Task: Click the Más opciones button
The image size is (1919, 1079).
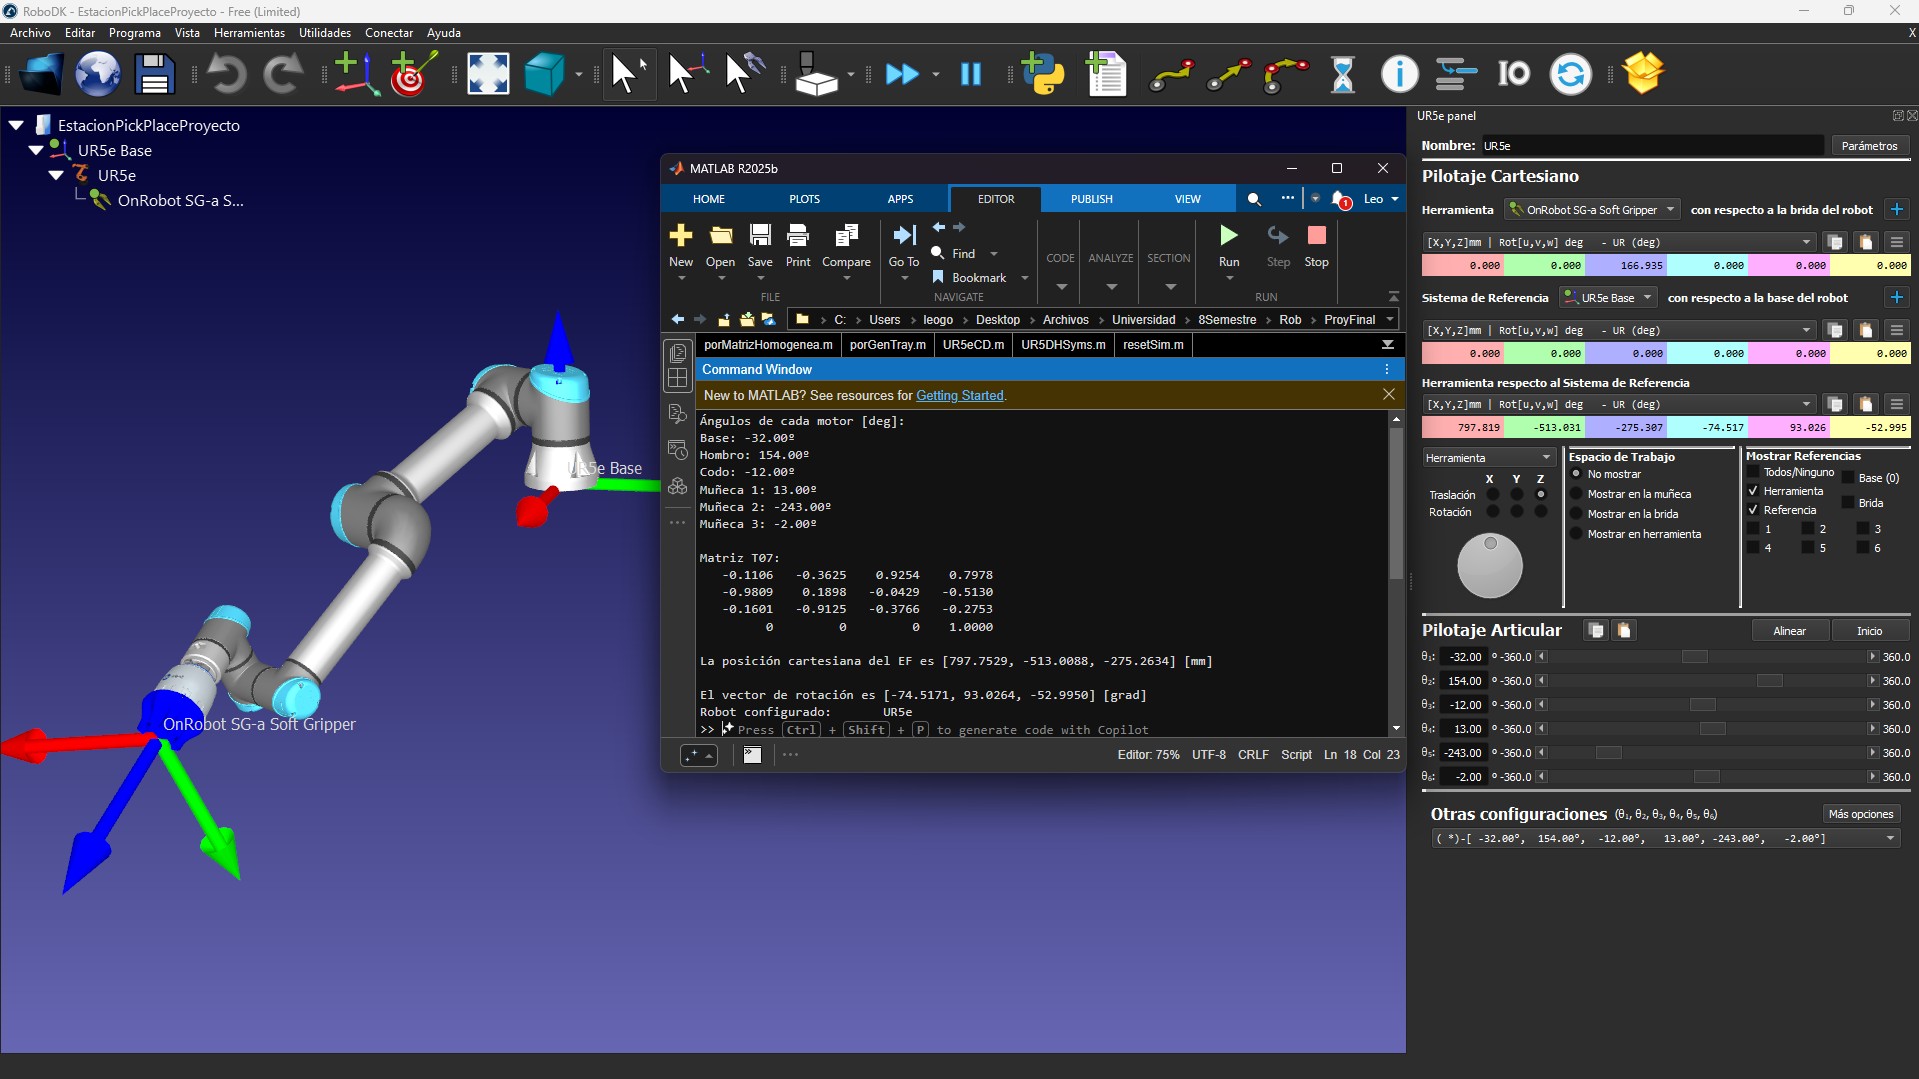Action: point(1861,814)
